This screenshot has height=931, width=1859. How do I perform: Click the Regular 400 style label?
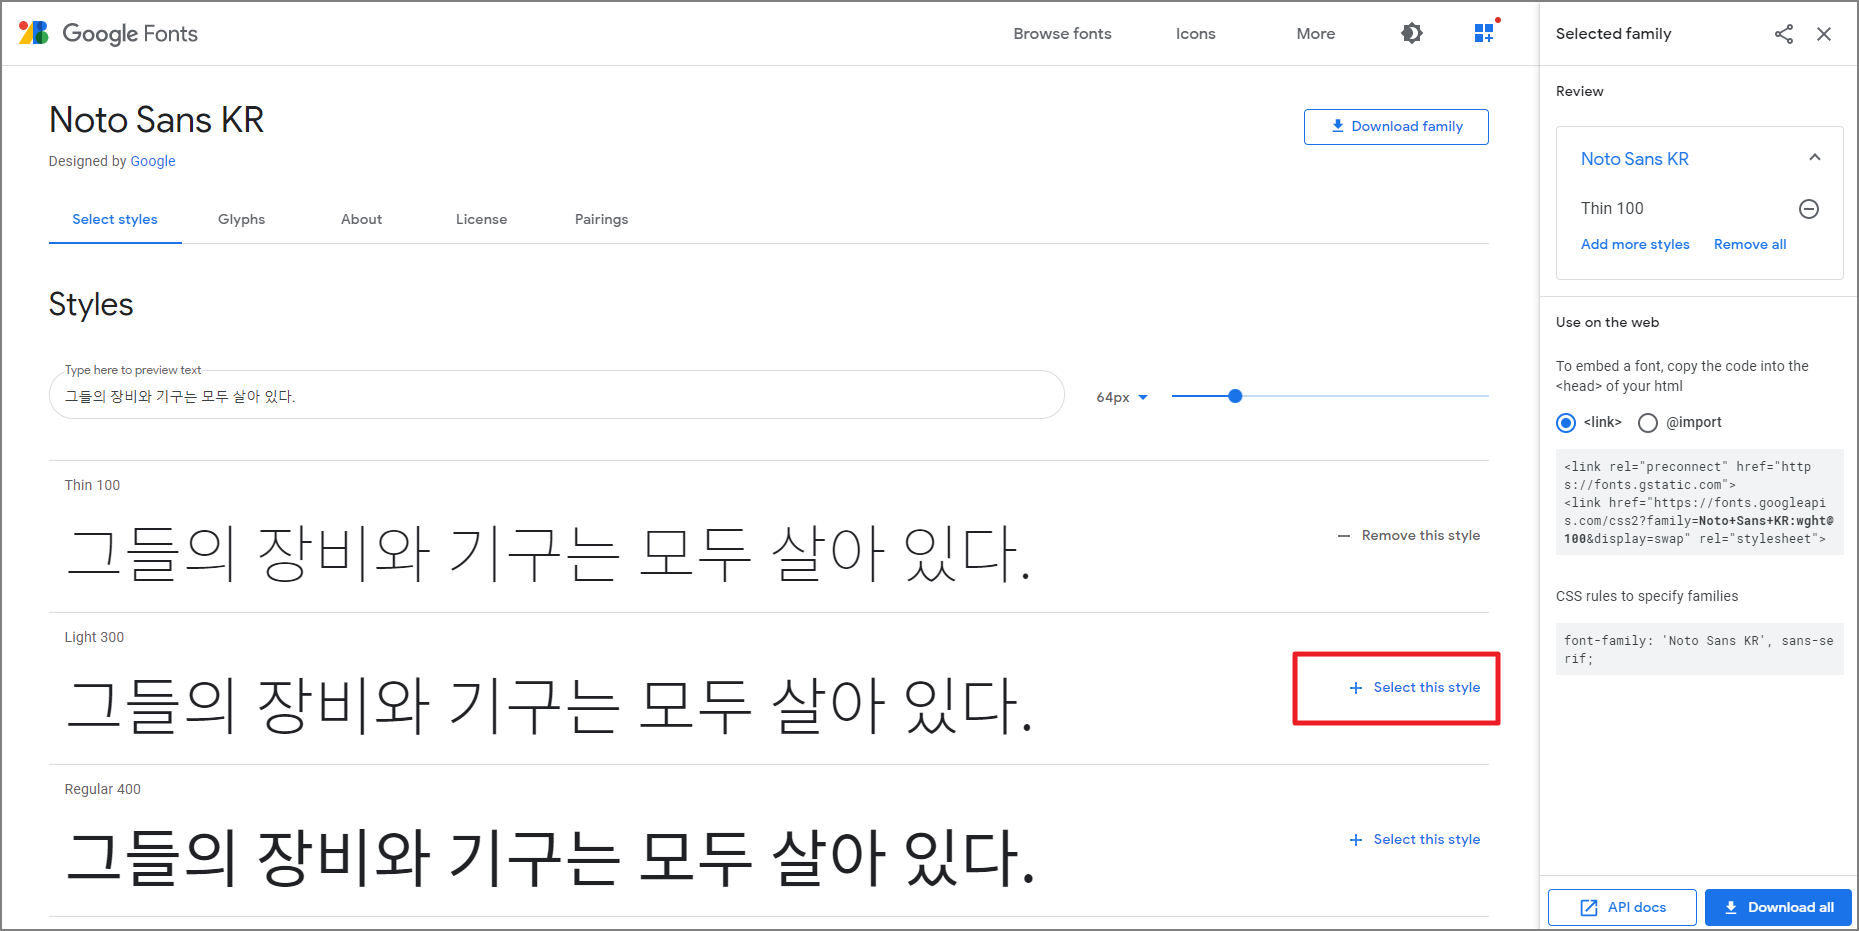tap(102, 789)
